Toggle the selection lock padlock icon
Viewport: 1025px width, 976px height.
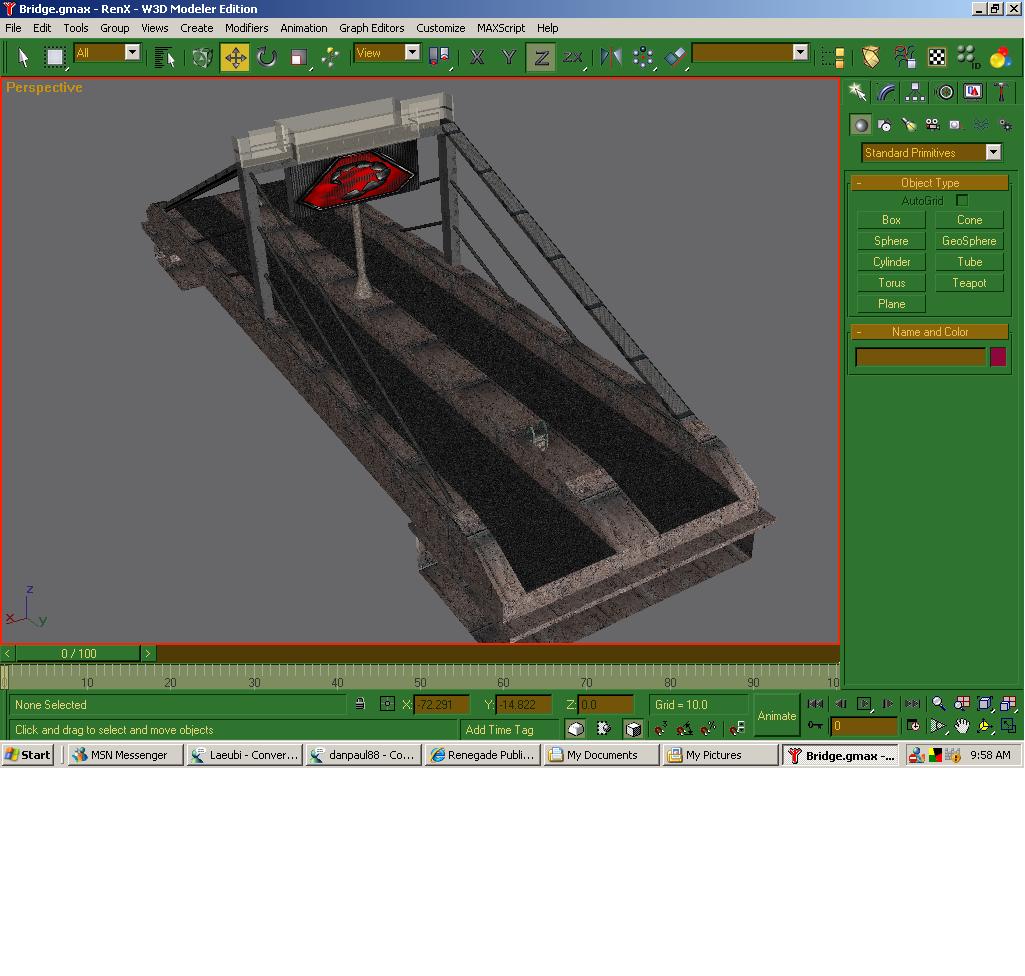[360, 704]
